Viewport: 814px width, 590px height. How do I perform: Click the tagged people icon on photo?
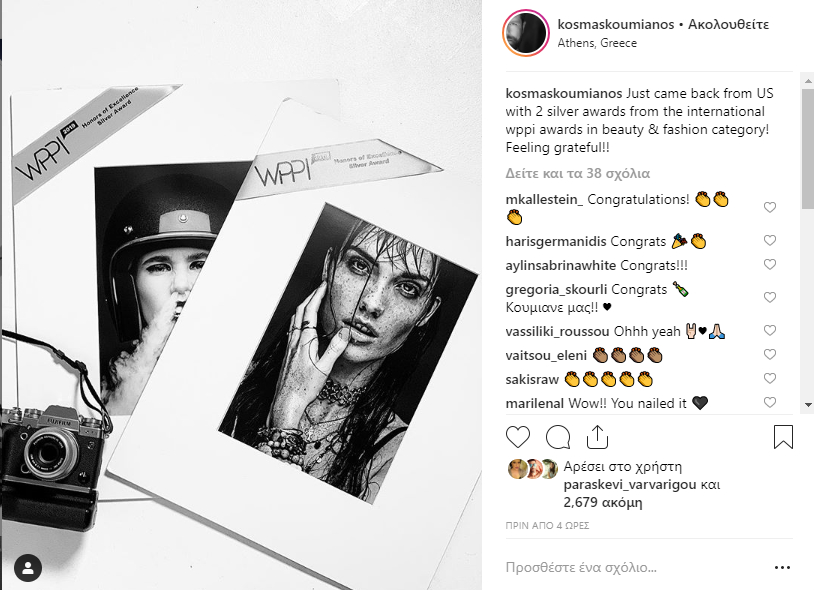(x=28, y=569)
